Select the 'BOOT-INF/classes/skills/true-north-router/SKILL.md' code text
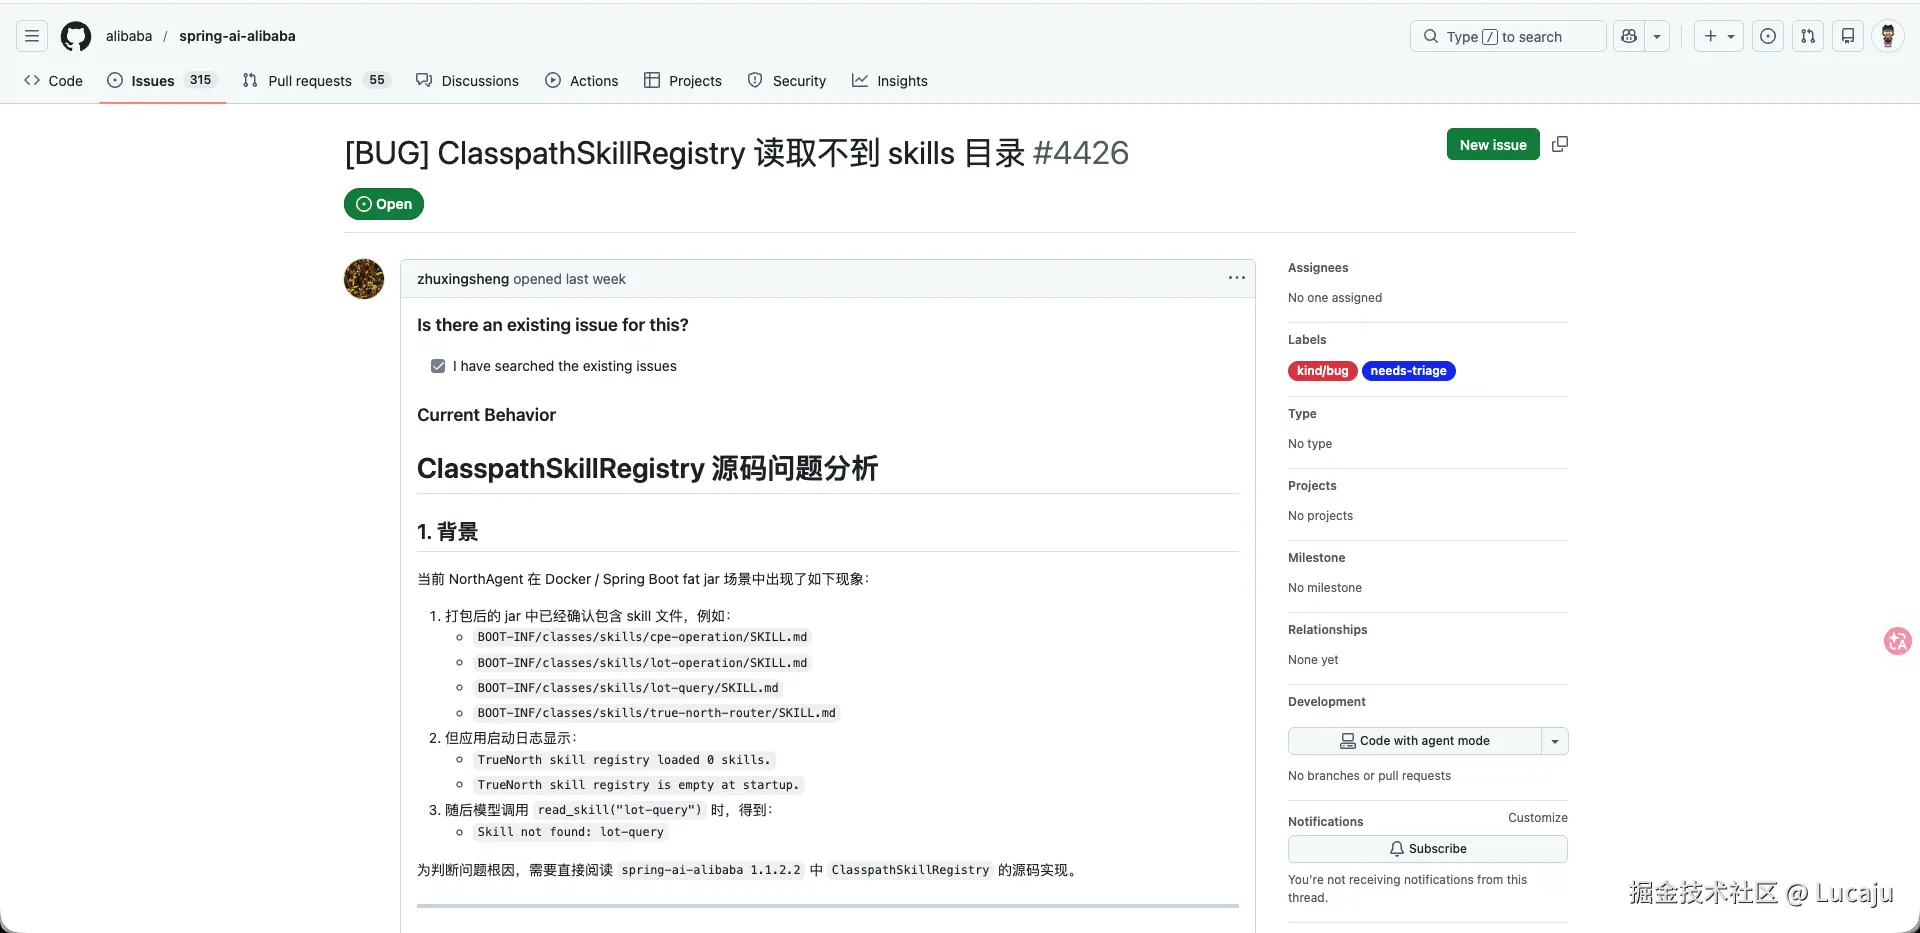1920x933 pixels. [x=657, y=713]
